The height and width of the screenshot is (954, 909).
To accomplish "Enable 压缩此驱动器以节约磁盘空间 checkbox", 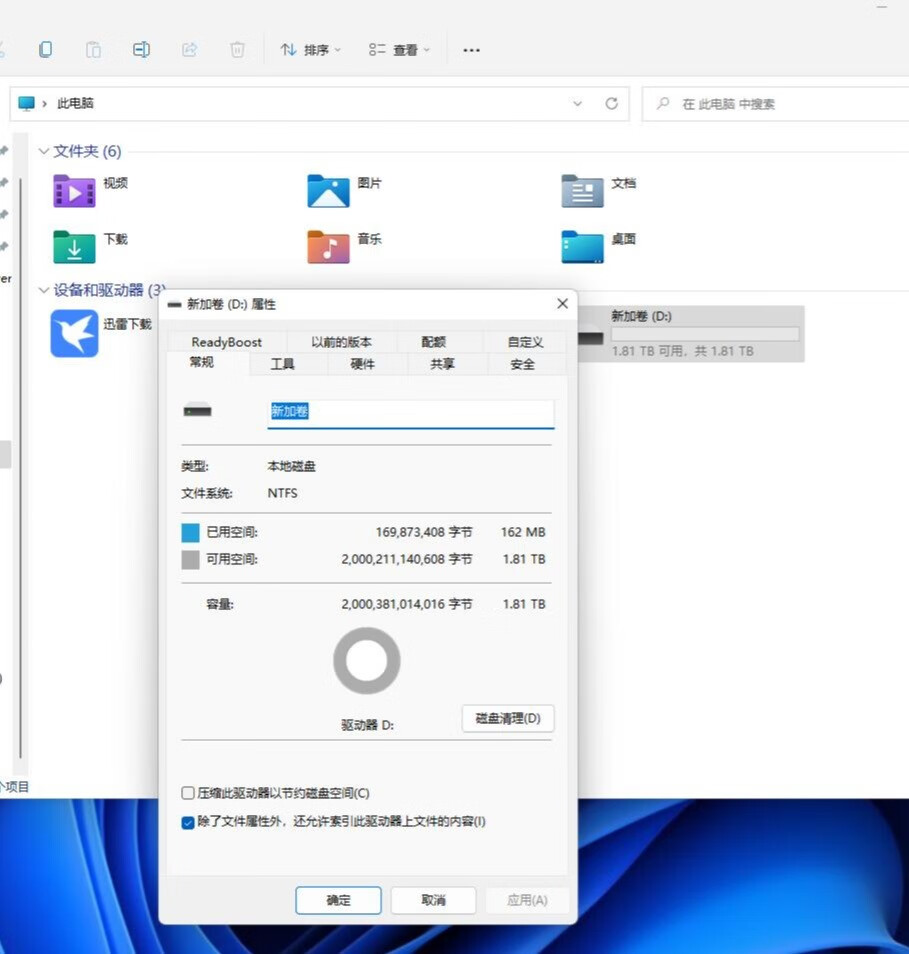I will click(x=188, y=793).
